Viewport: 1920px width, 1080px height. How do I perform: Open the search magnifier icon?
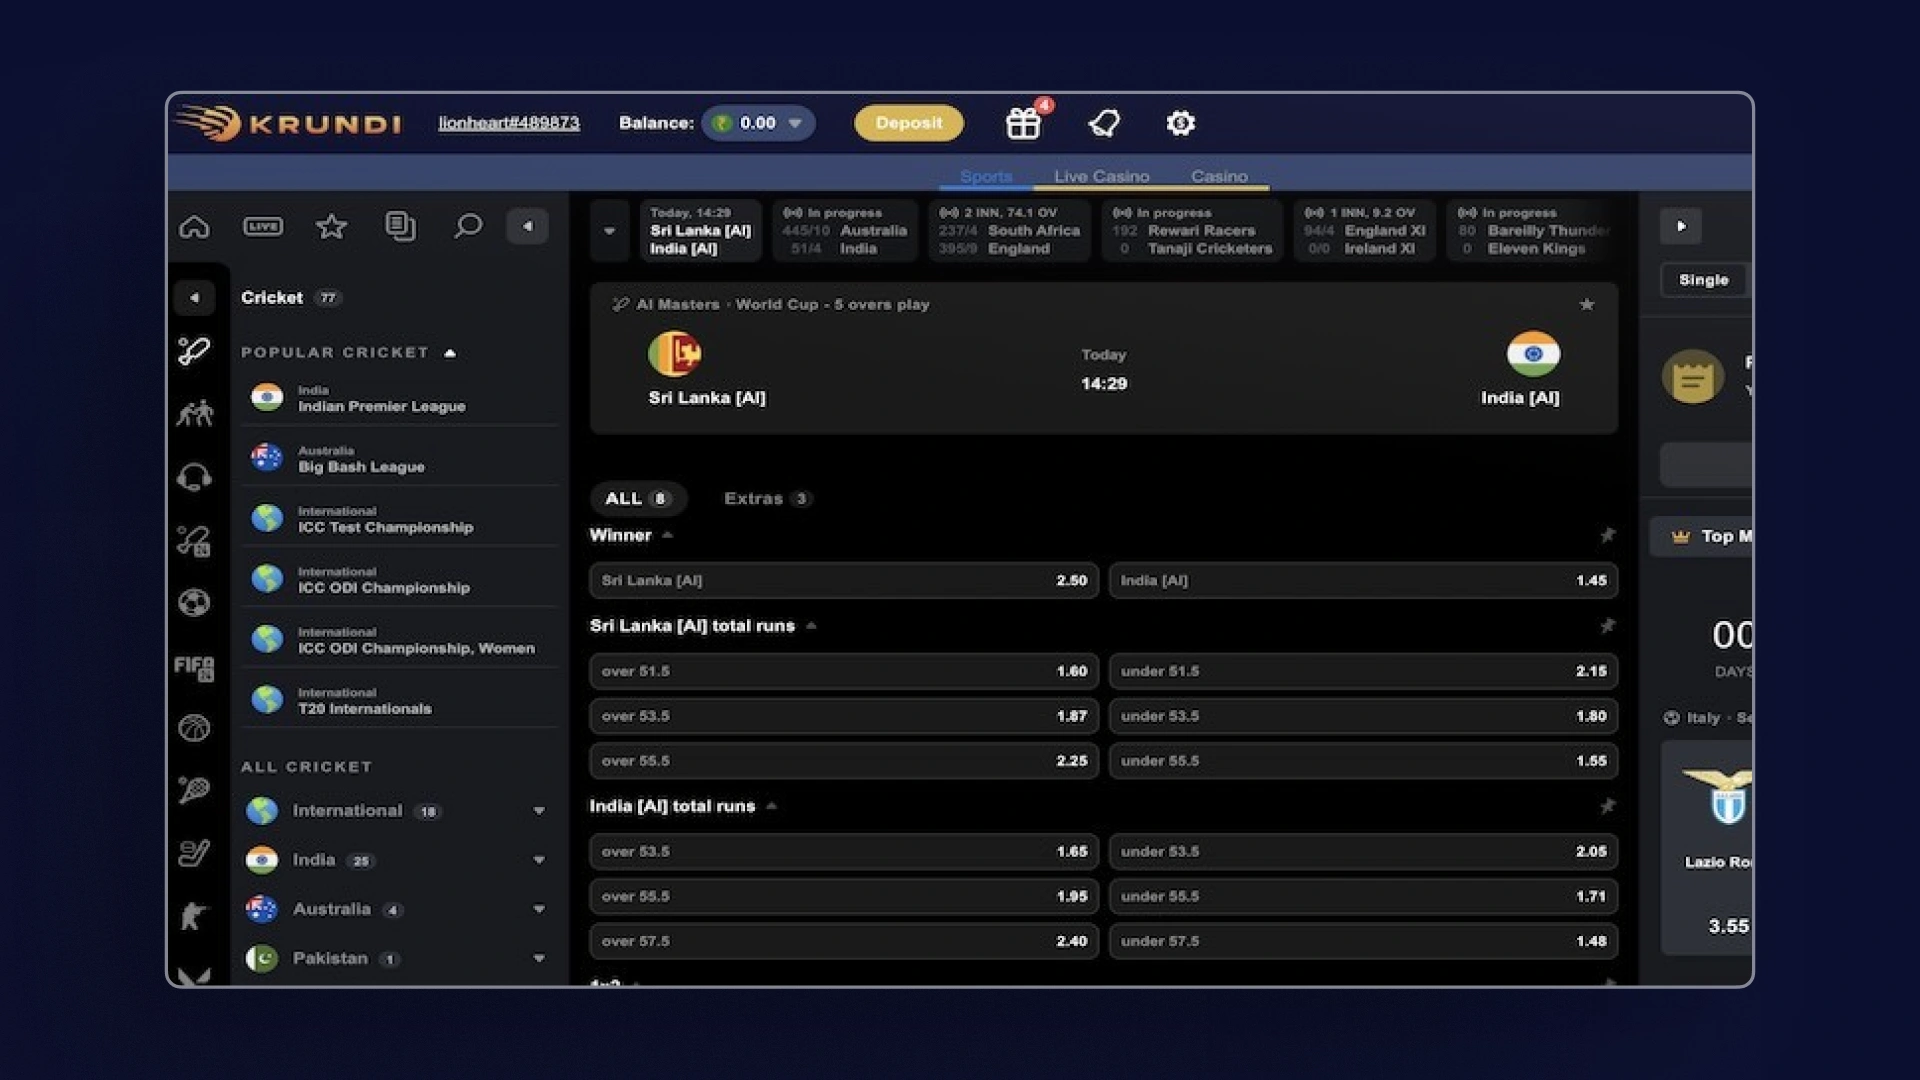click(x=467, y=226)
